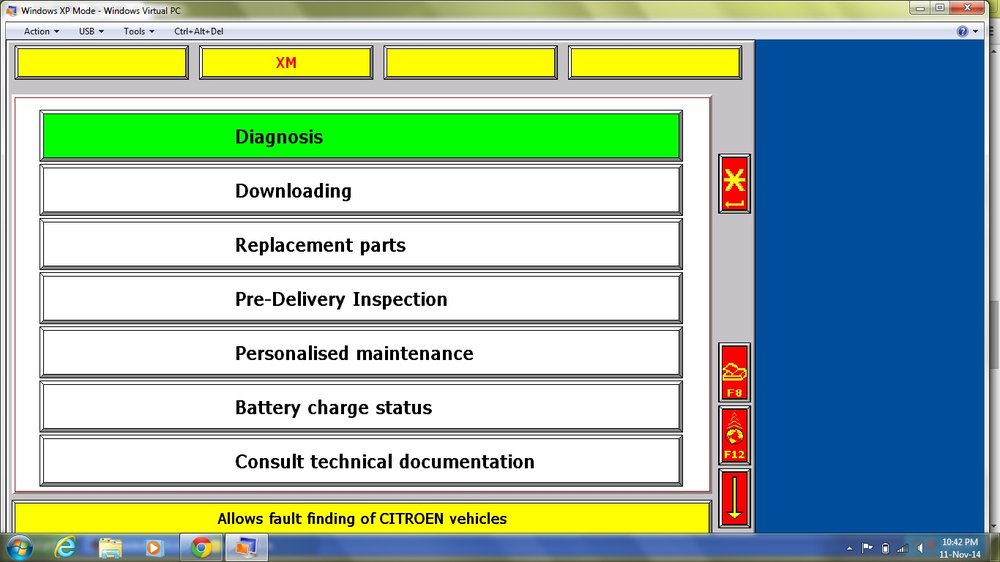
Task: Click the battery/power tray icon
Action: [885, 548]
